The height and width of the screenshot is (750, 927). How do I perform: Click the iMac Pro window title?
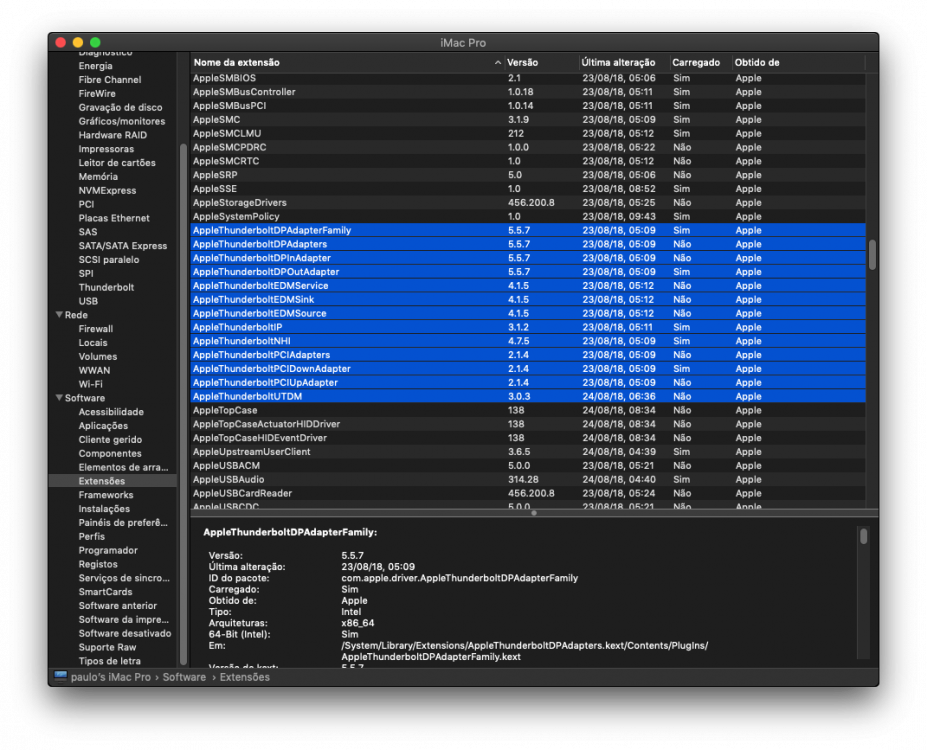coord(463,43)
